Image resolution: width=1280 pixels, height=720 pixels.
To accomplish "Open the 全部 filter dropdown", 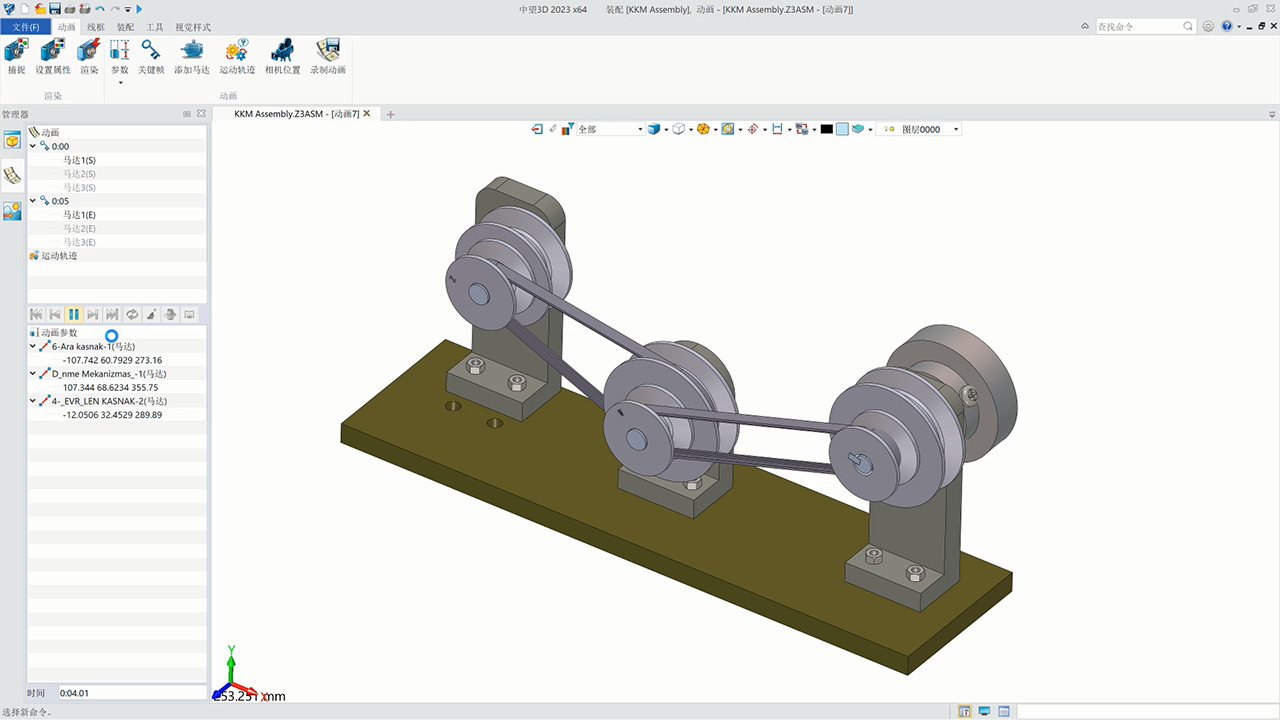I will click(610, 129).
